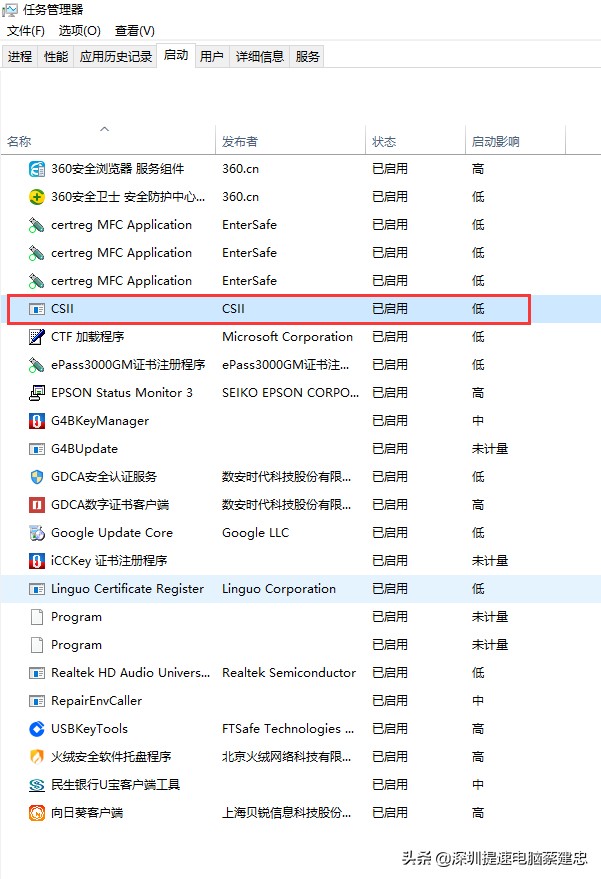Screen dimensions: 601x879
Task: Click the 火绒安全软件托盘程序 icon
Action: click(35, 757)
